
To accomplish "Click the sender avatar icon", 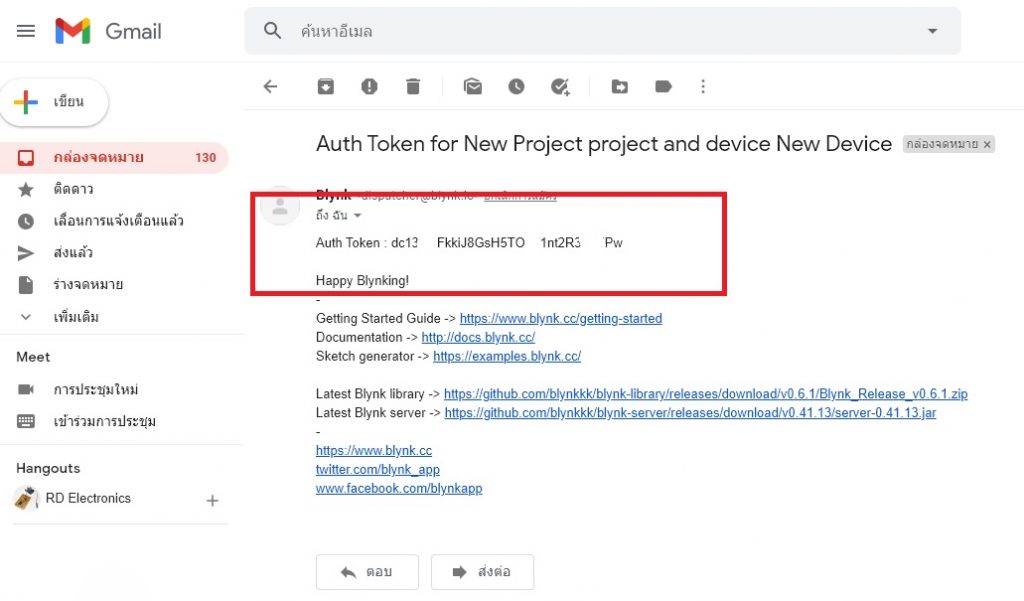I will coord(280,206).
